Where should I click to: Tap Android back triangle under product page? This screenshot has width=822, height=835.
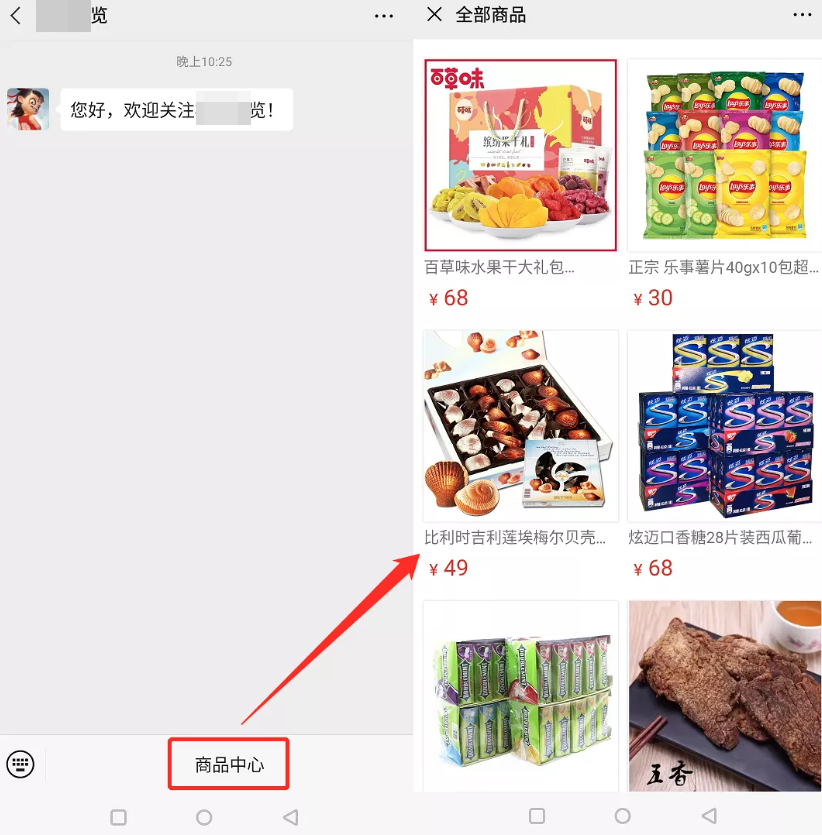tap(709, 816)
